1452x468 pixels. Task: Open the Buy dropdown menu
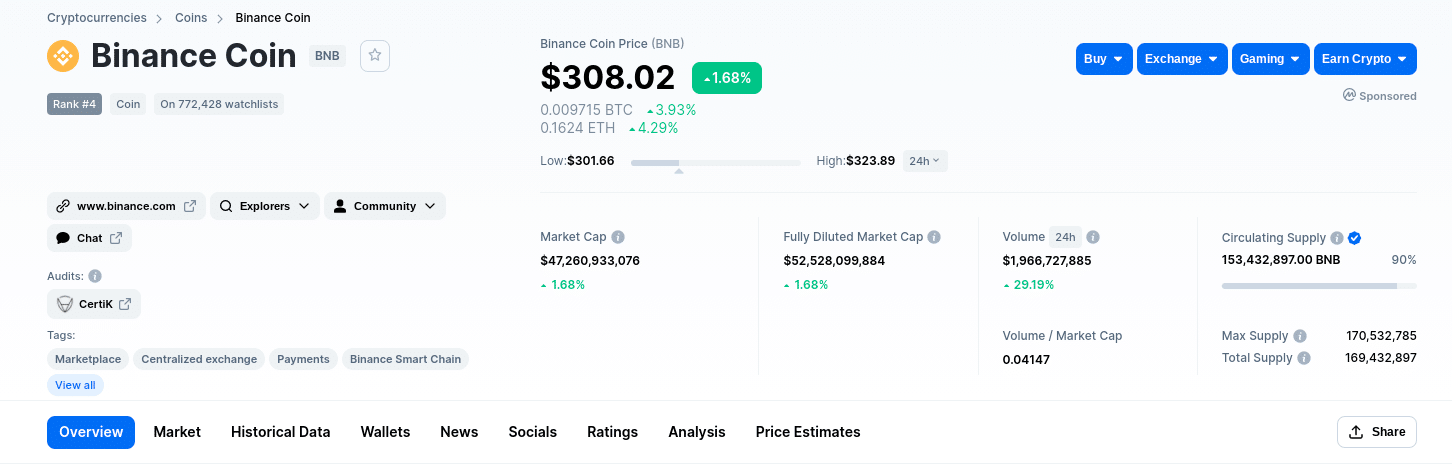pyautogui.click(x=1104, y=59)
